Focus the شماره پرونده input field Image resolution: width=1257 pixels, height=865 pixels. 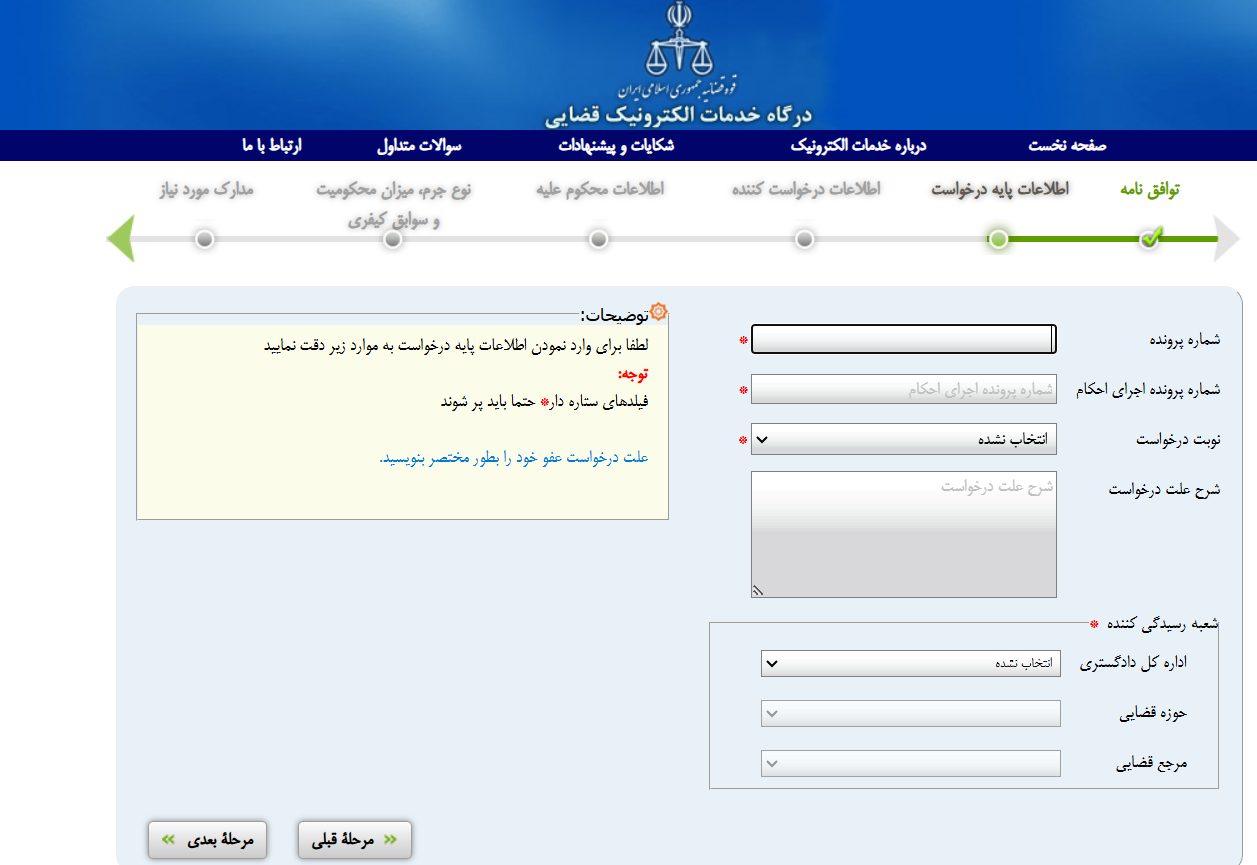pos(903,340)
